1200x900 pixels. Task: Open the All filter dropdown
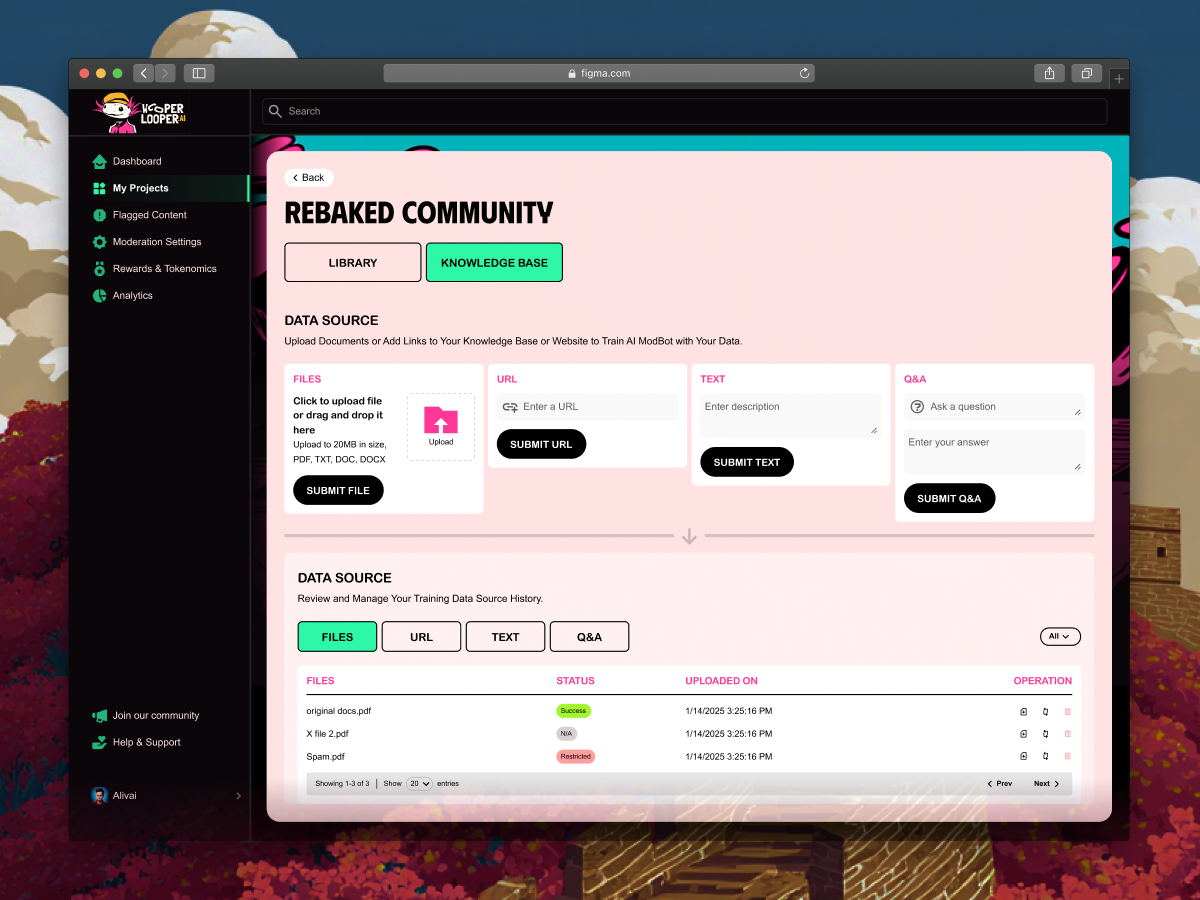pos(1060,636)
